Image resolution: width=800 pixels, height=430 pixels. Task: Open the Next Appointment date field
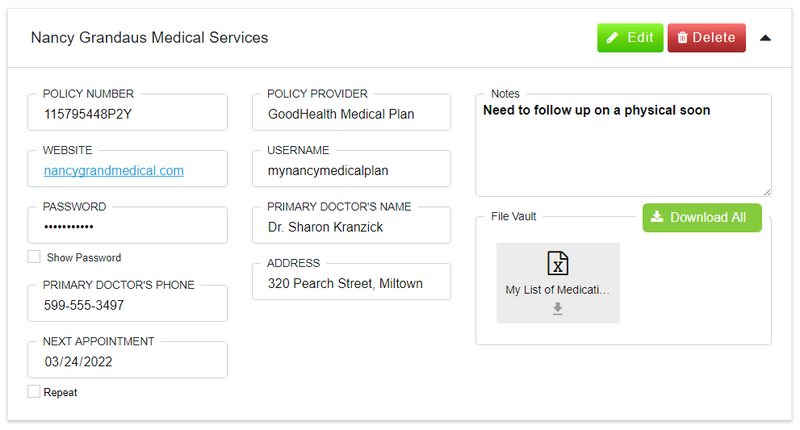[128, 360]
